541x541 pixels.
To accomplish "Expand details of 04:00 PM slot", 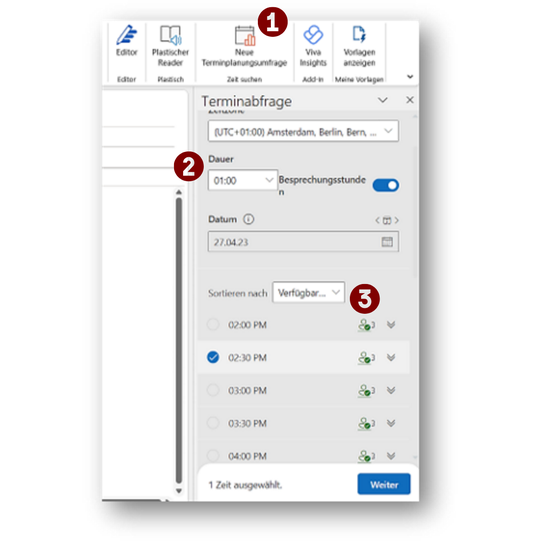I will (x=391, y=455).
